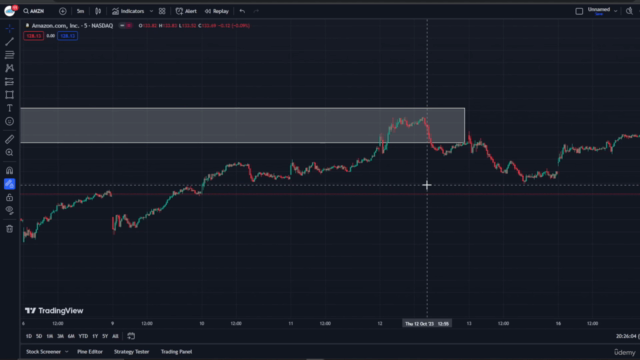Click the Unnamed layout name
This screenshot has width=640, height=360.
(599, 10)
